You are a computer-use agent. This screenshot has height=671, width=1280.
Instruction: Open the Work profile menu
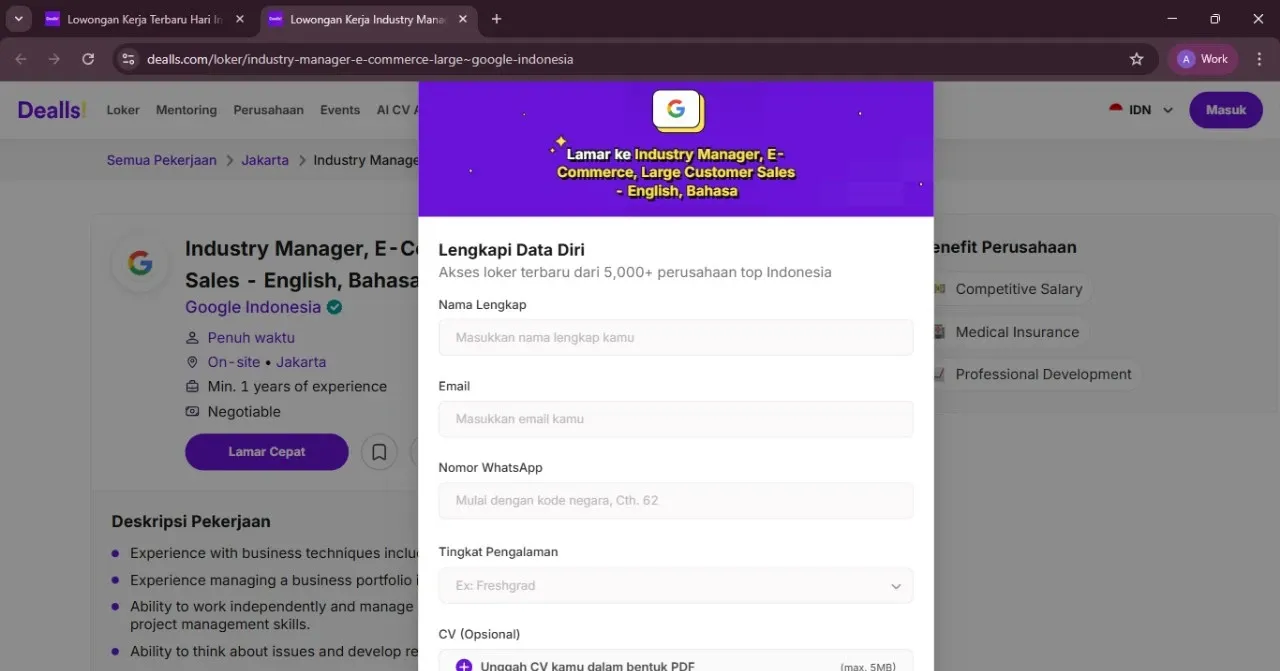(1203, 59)
